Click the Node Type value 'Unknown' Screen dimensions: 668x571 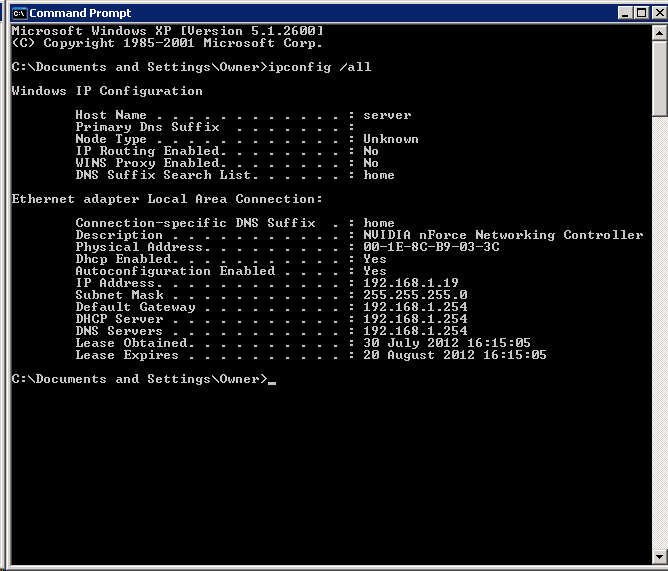pos(391,139)
